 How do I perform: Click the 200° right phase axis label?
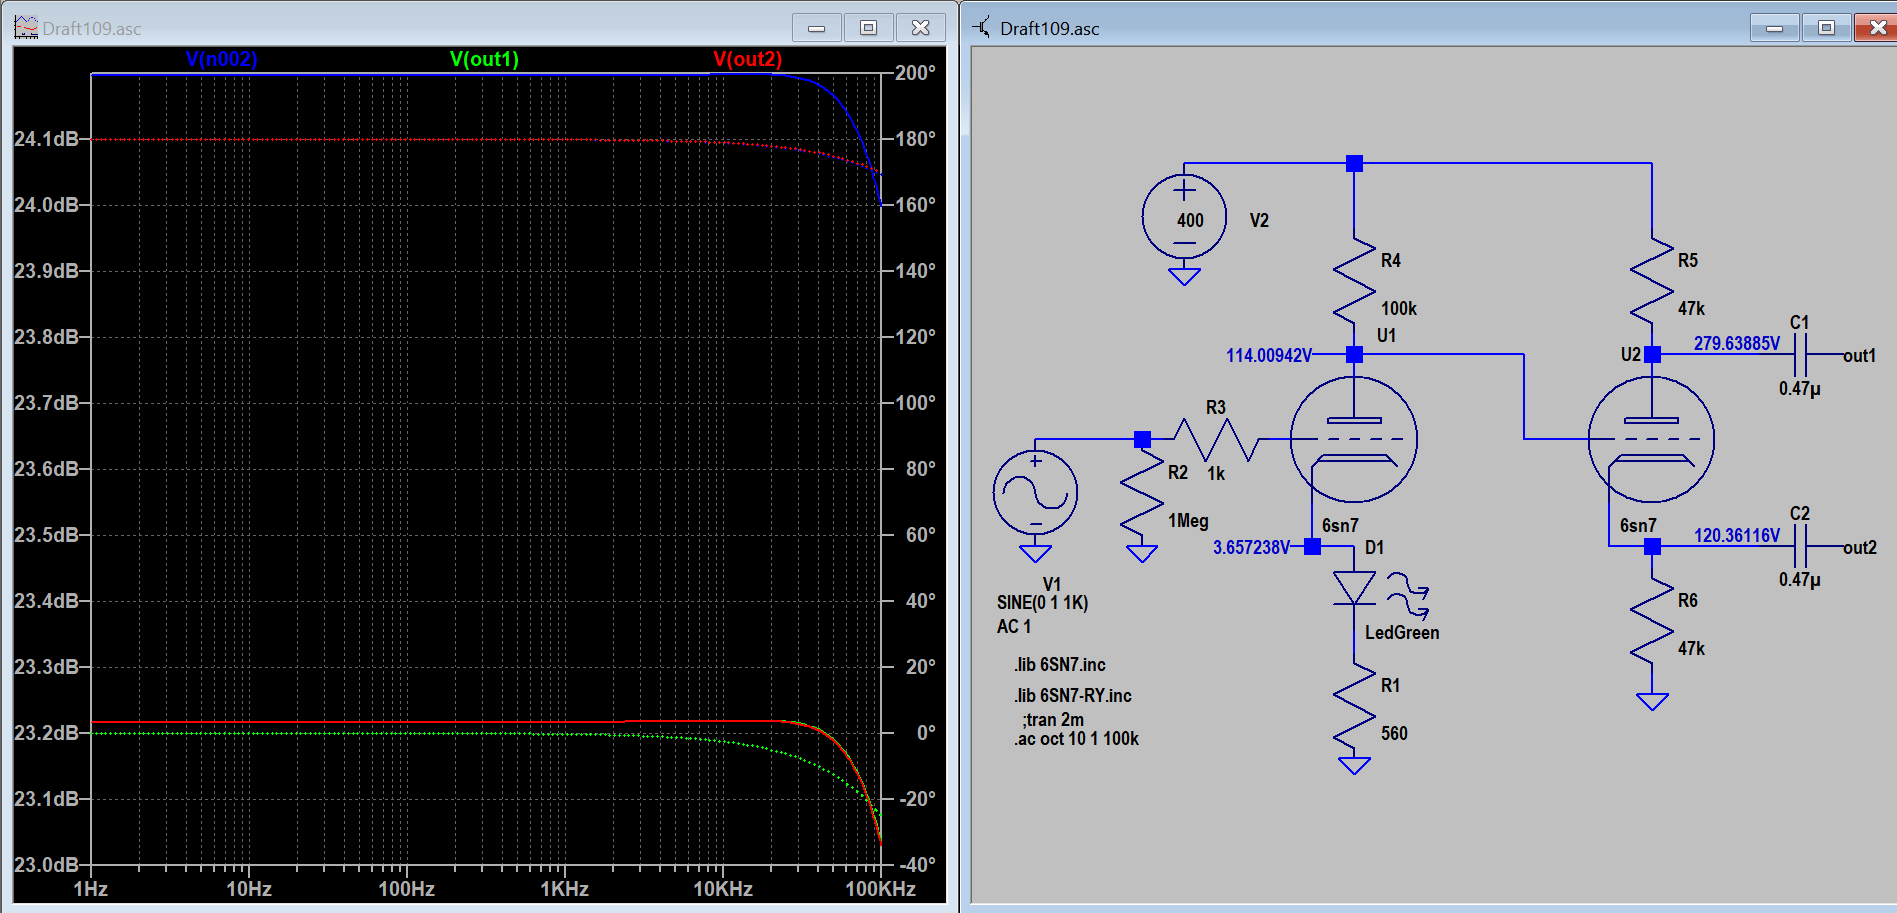click(915, 73)
